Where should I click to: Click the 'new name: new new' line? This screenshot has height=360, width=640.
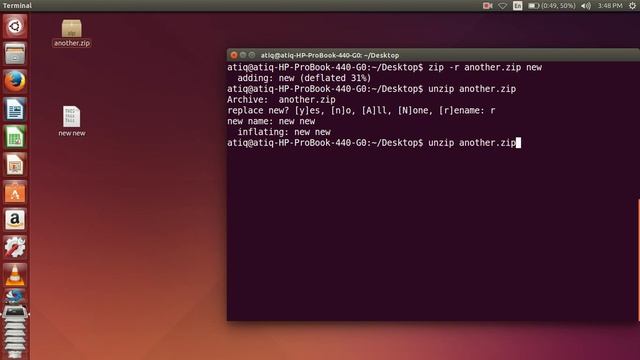271,121
